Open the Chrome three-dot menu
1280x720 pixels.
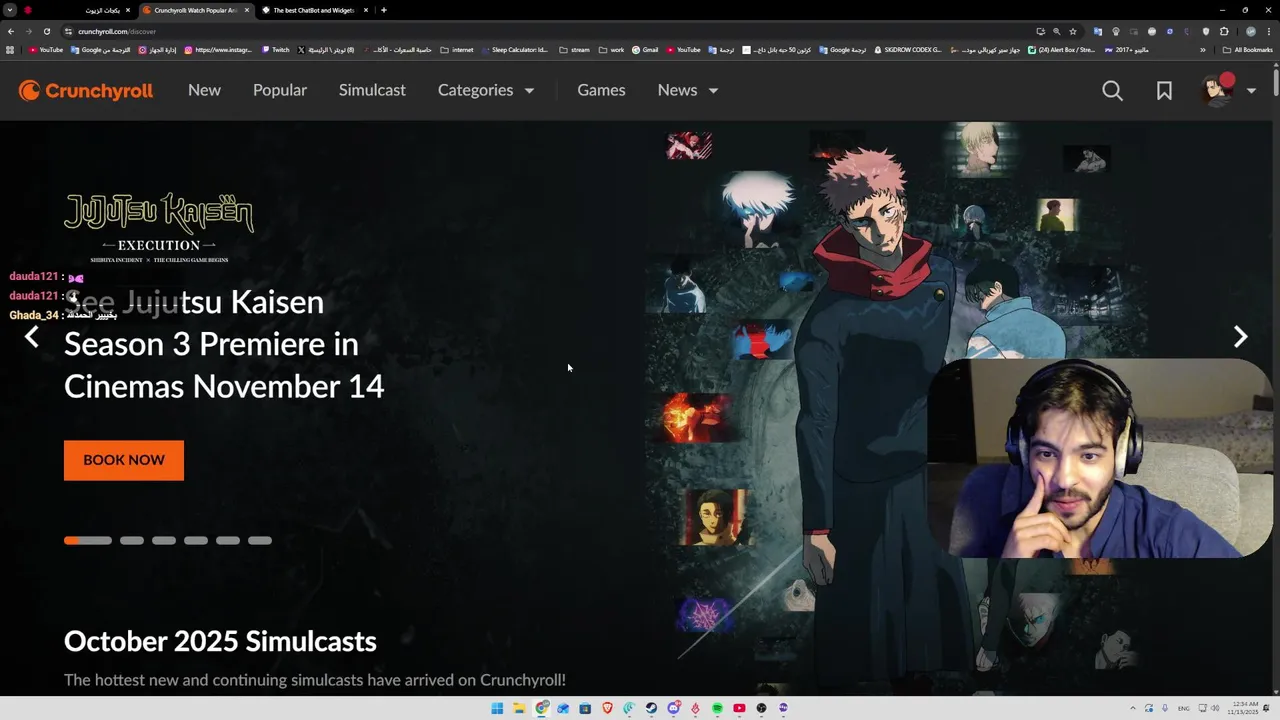tap(1269, 31)
